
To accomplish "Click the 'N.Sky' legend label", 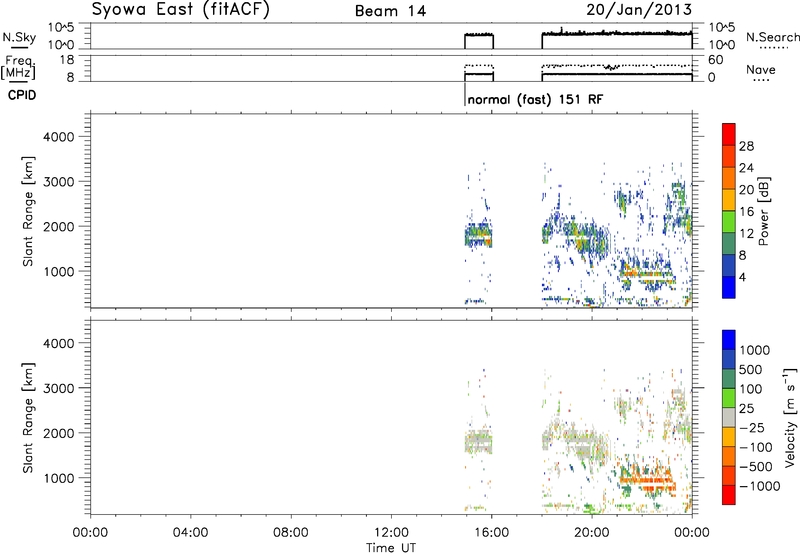I will pos(19,37).
